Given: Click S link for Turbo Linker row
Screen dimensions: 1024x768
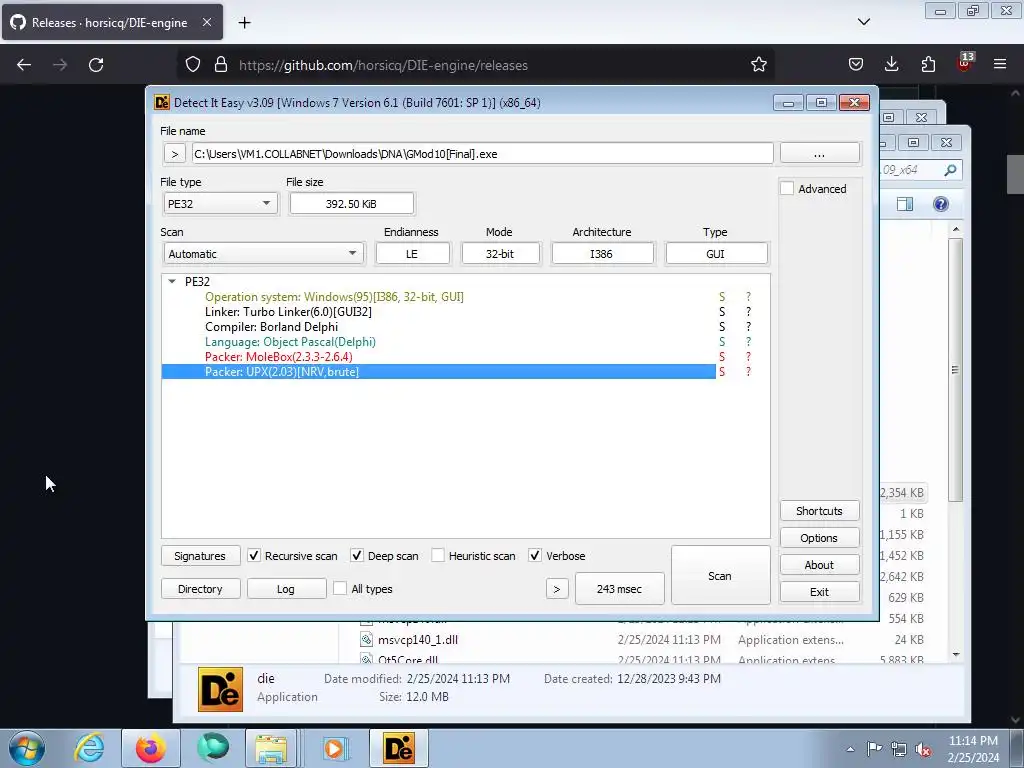Looking at the screenshot, I should pyautogui.click(x=722, y=312).
